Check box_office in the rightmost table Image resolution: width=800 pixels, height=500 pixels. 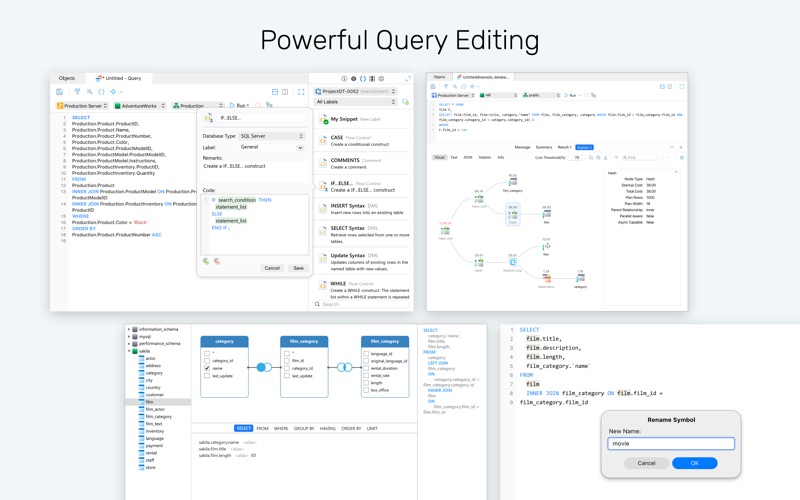click(366, 390)
